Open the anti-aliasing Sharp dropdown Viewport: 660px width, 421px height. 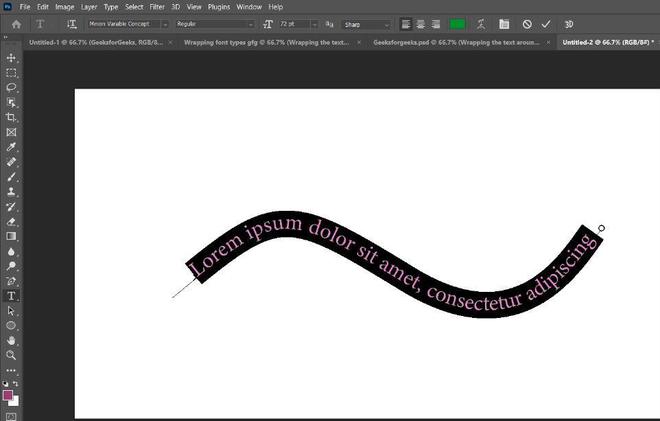(366, 23)
